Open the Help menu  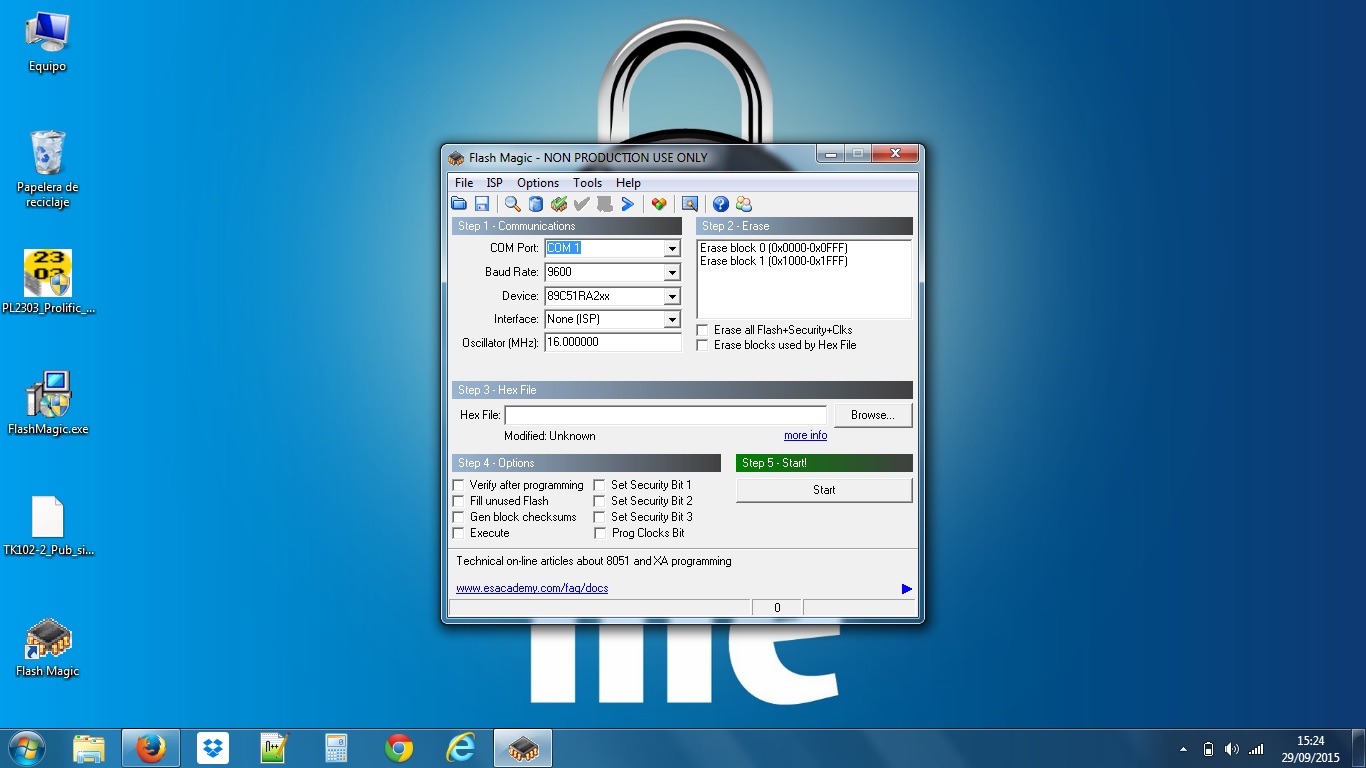point(628,183)
